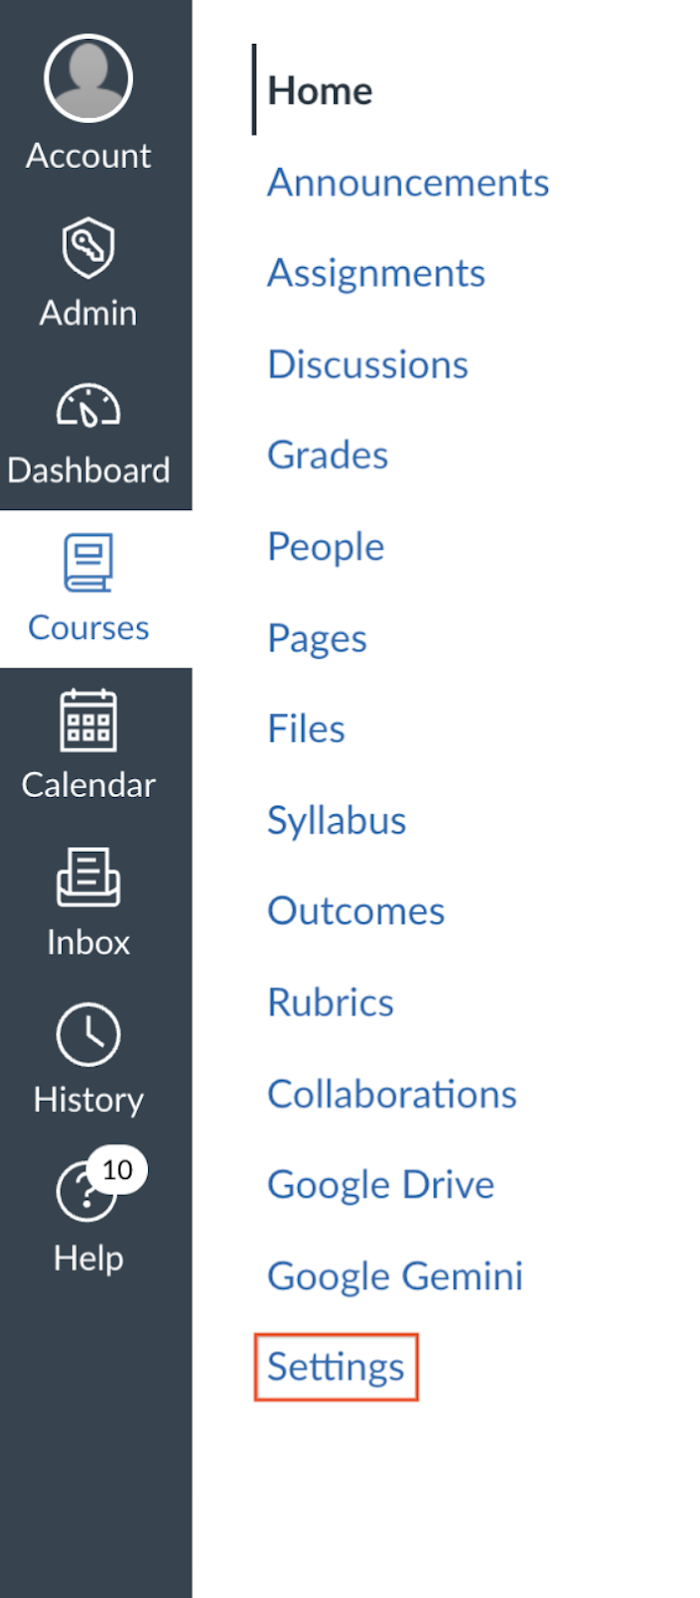
Task: Go to the Assignments page
Action: (376, 274)
